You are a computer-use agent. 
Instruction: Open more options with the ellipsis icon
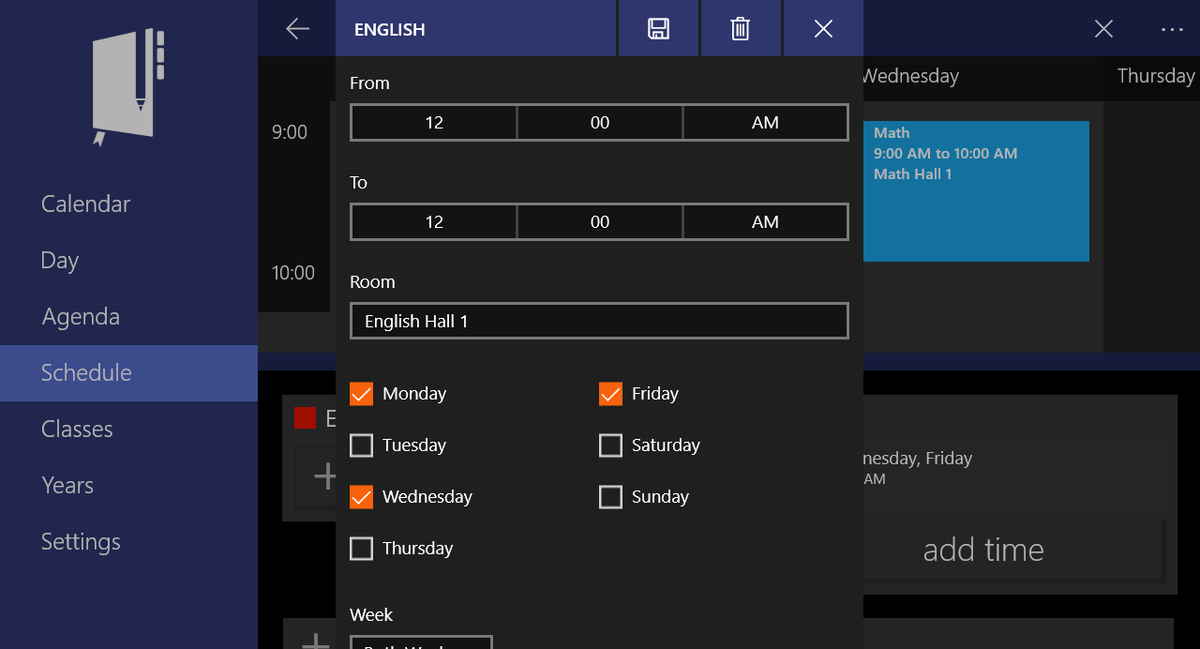click(x=1171, y=29)
